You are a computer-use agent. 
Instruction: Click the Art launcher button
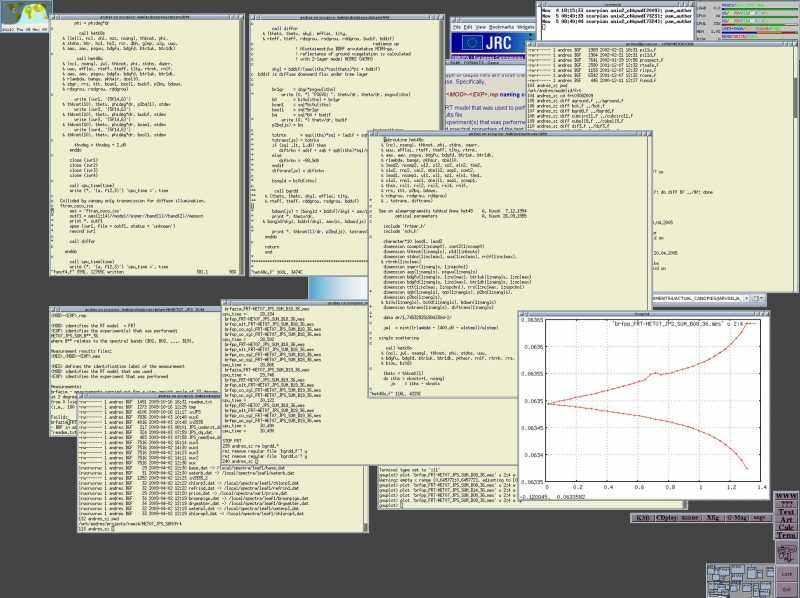[786, 519]
